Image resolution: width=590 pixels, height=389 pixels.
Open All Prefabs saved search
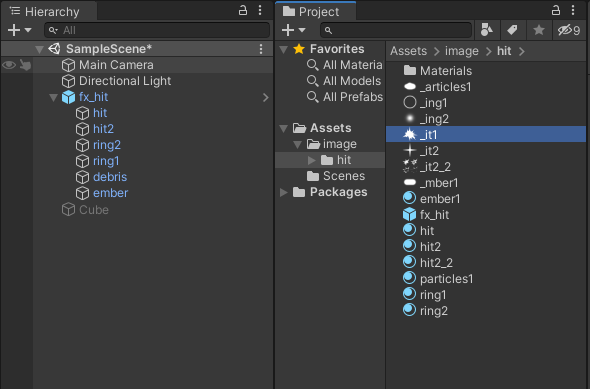(353, 97)
